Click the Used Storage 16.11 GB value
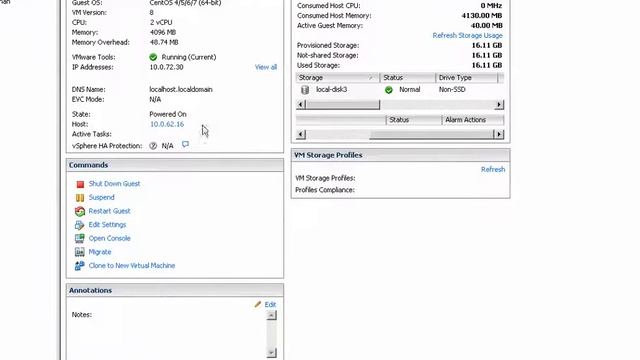The height and width of the screenshot is (360, 640). [x=487, y=65]
